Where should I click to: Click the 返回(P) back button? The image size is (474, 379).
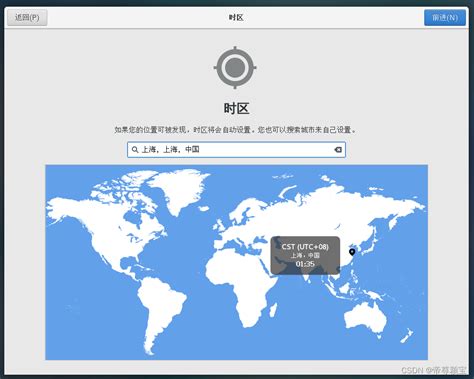tap(27, 18)
